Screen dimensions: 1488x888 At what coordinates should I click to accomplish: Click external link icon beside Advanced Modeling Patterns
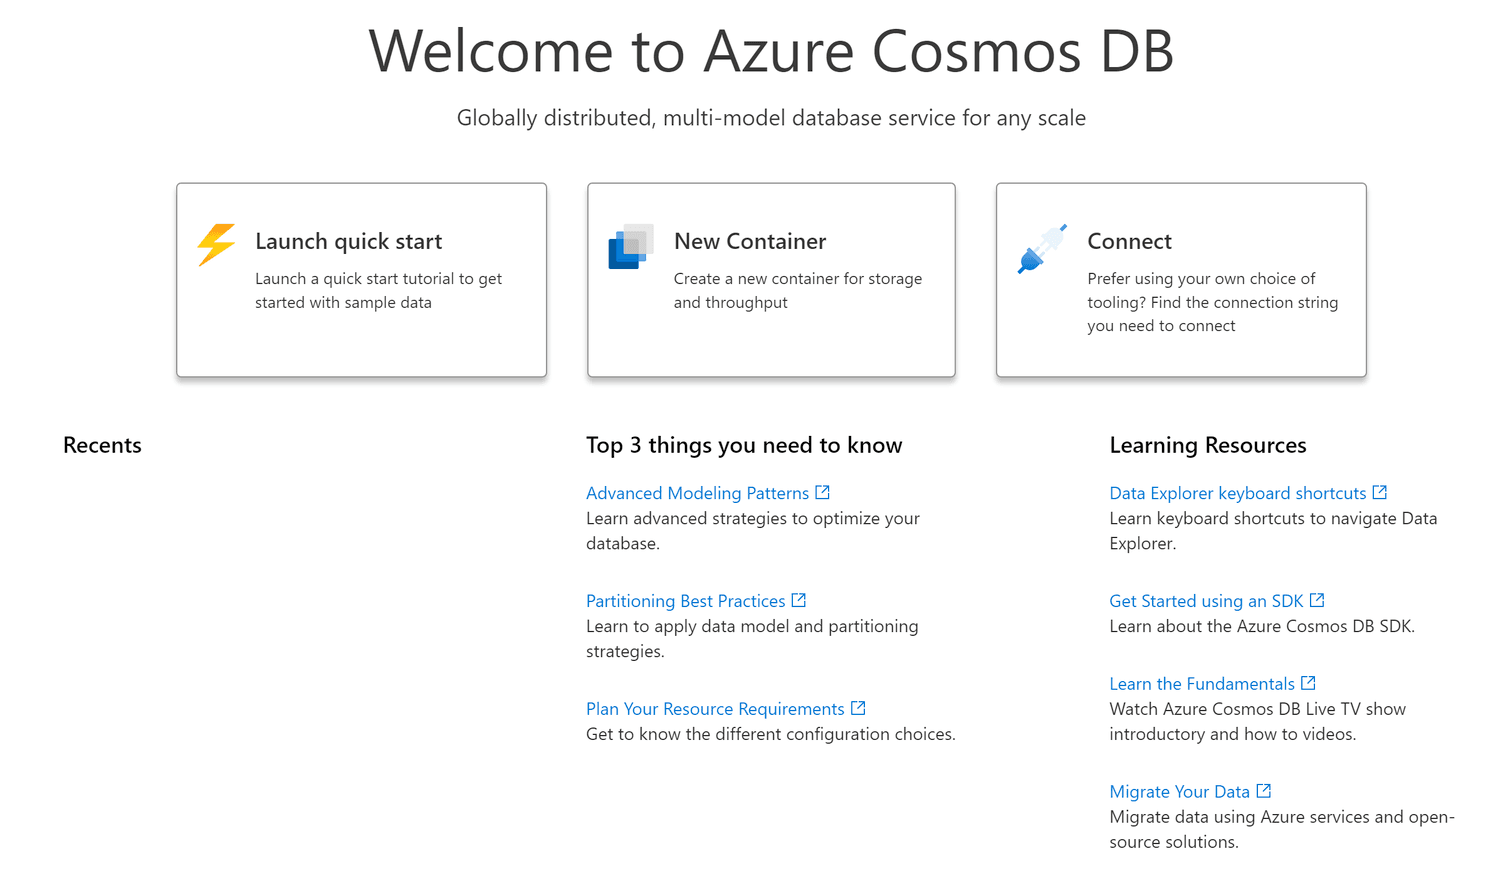(822, 492)
